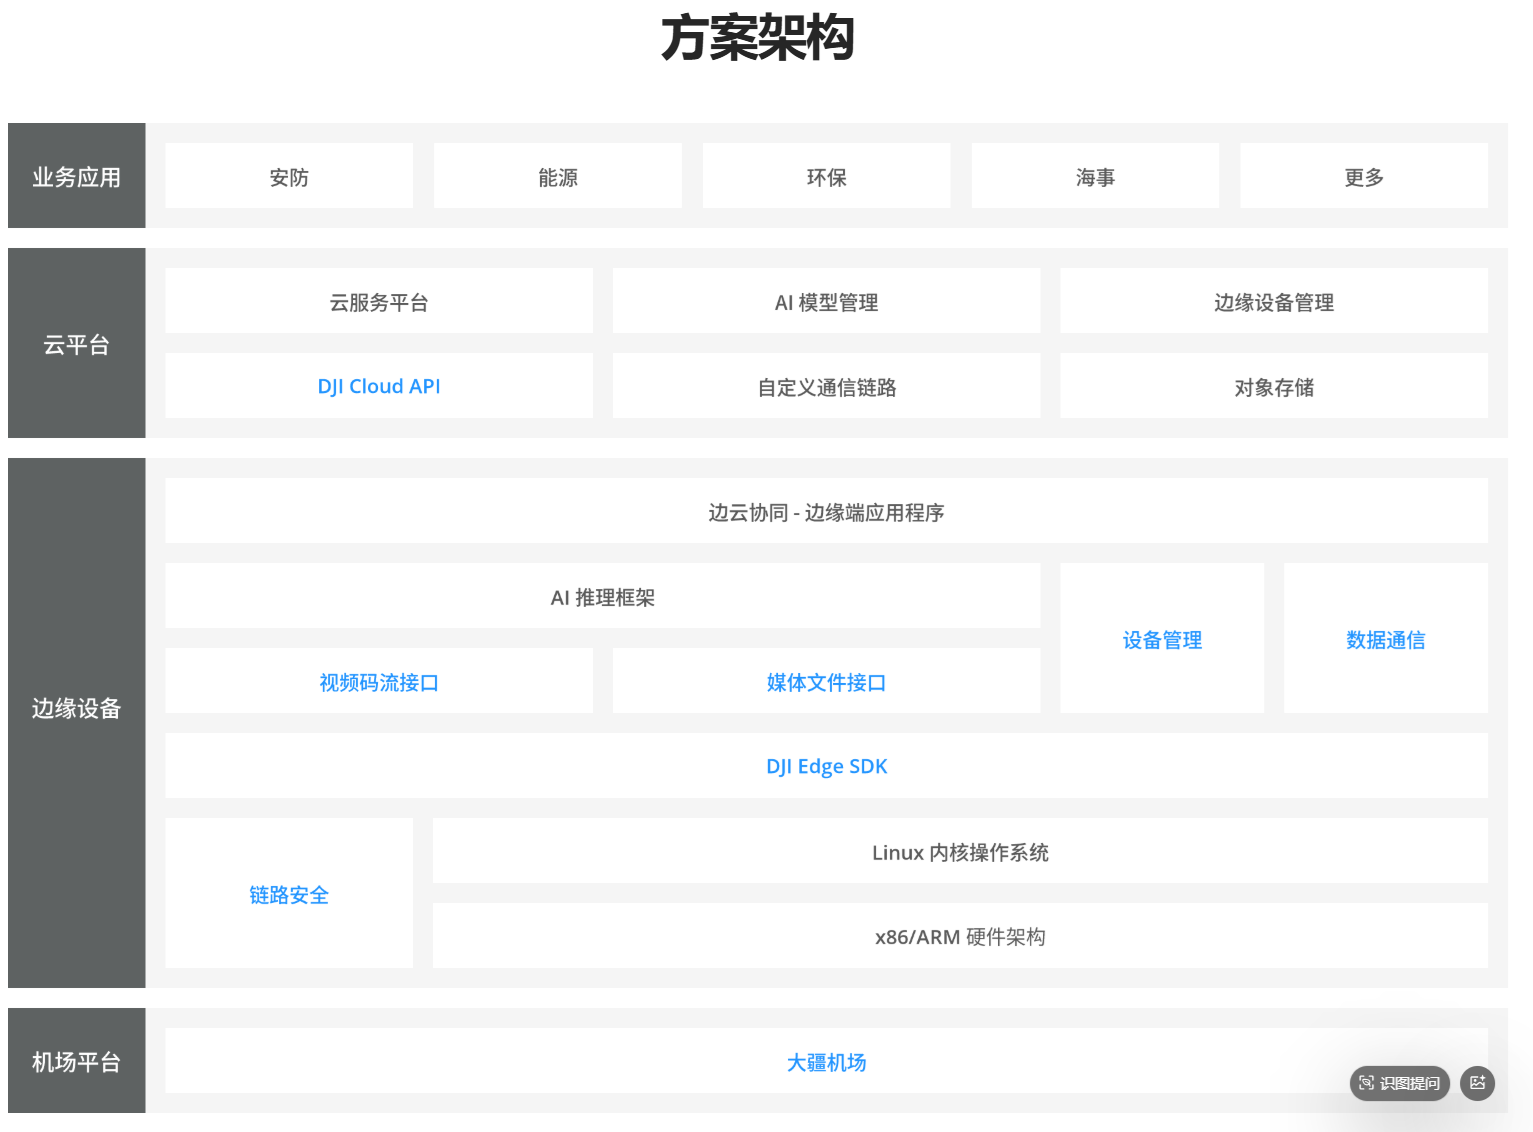Click the 边云协同 - 边缘端应用程序 text
Viewport: 1533px width, 1132px height.
click(827, 512)
